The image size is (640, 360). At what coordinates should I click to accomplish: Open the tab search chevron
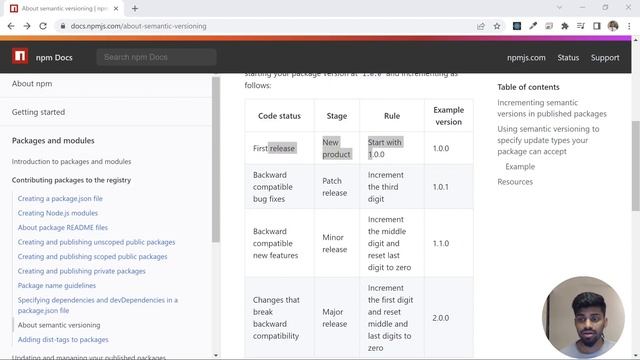click(559, 7)
